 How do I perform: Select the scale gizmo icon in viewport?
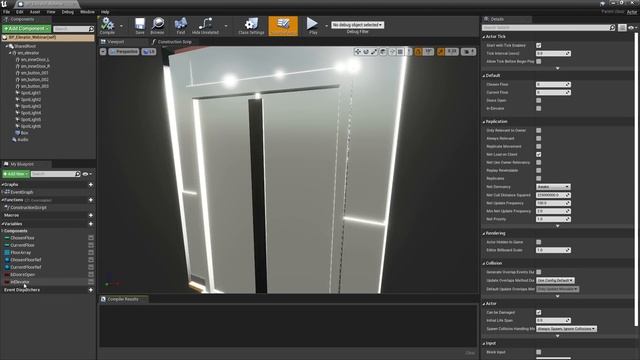pyautogui.click(x=374, y=51)
